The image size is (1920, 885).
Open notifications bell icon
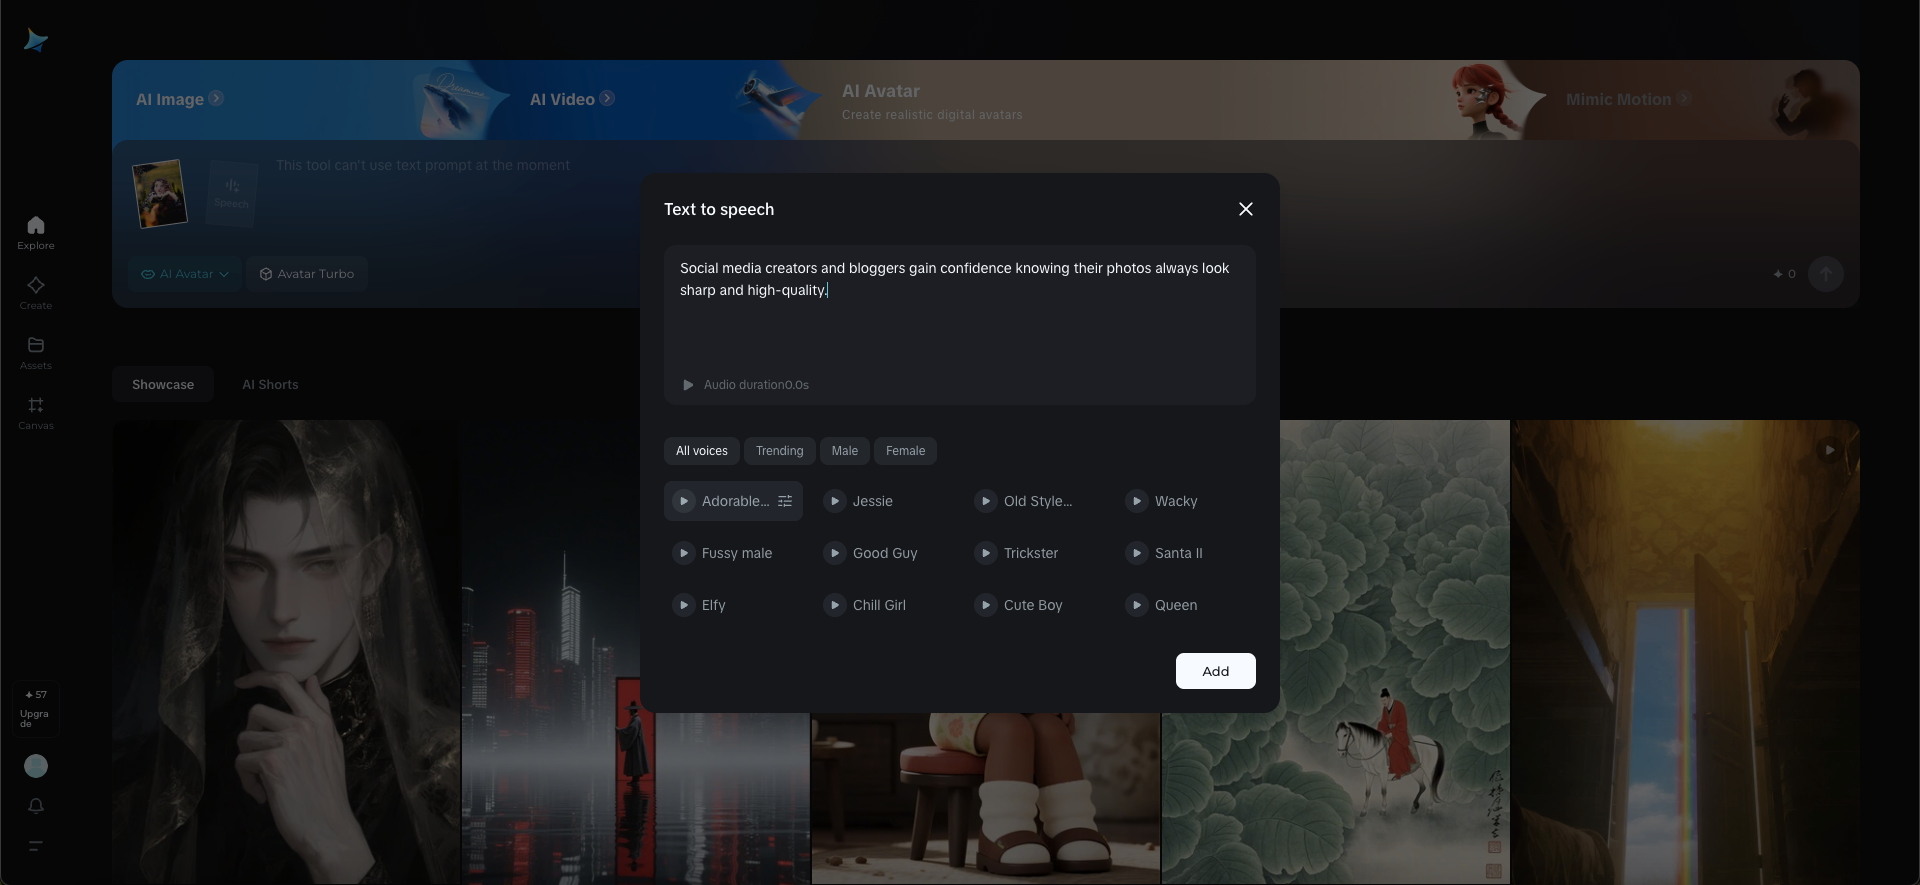(36, 806)
